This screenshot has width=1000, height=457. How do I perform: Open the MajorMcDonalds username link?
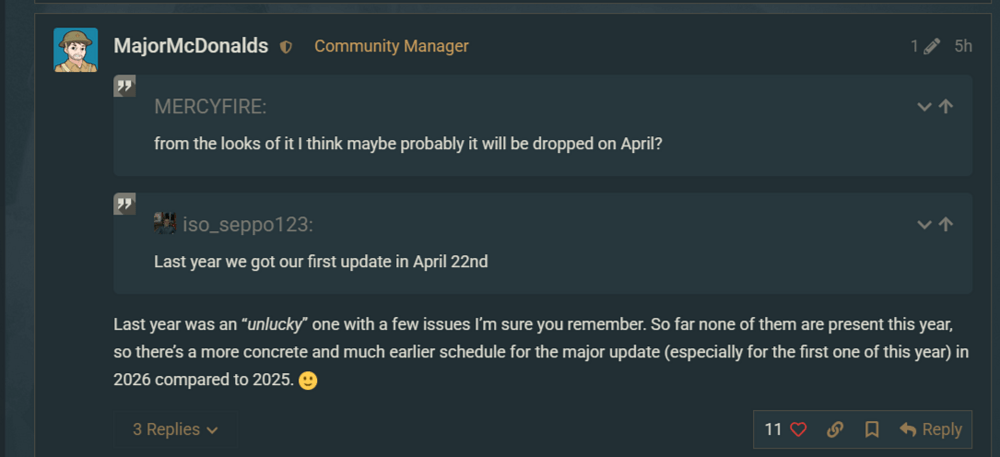pyautogui.click(x=193, y=46)
